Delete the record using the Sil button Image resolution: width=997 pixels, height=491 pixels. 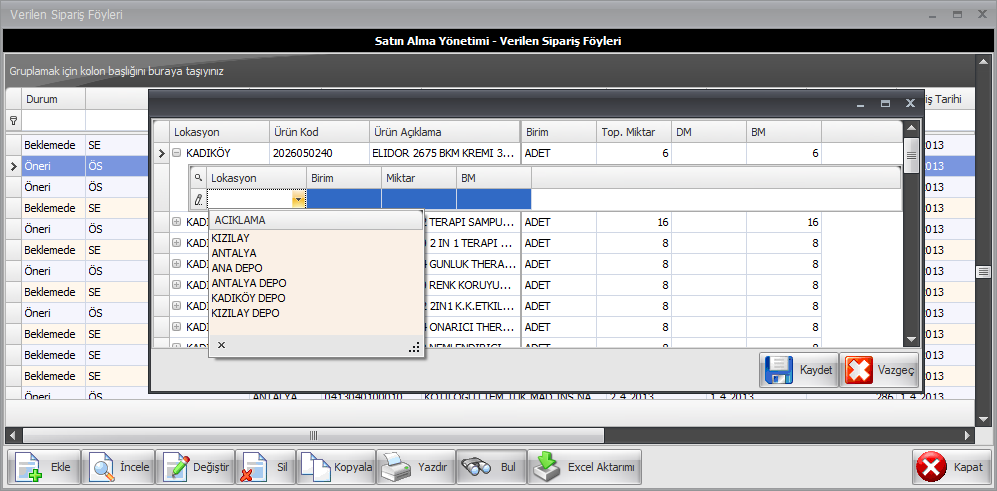(265, 467)
